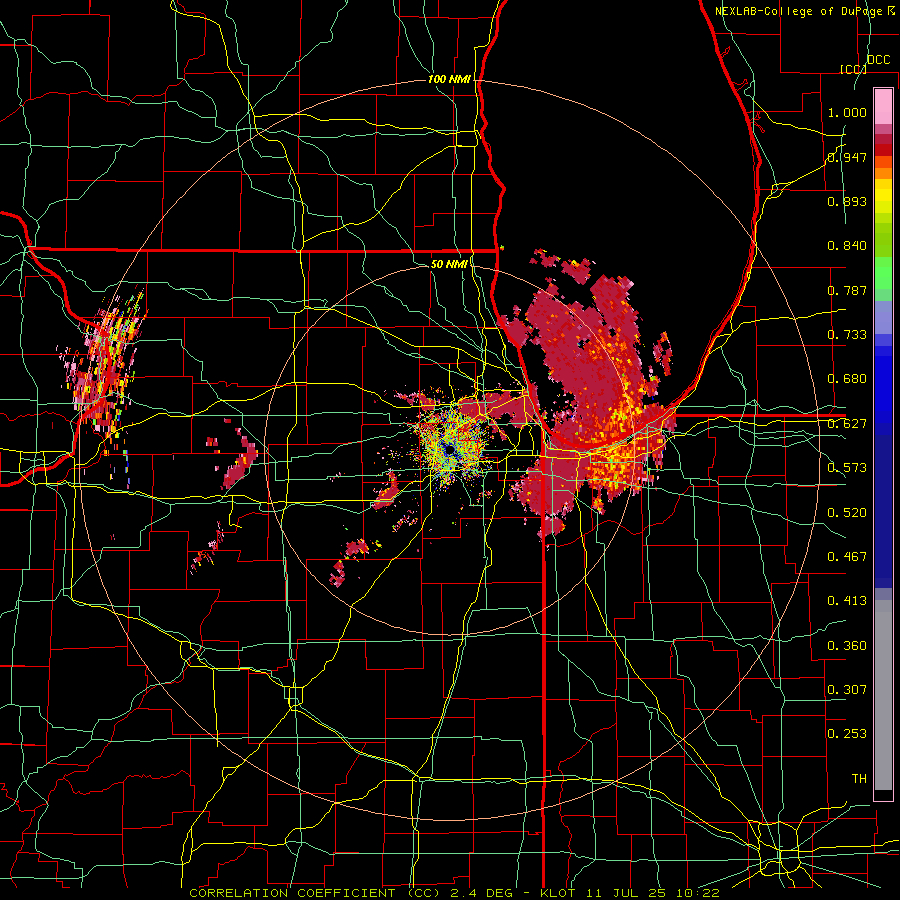Click the 0.307 scale label

pyautogui.click(x=847, y=690)
